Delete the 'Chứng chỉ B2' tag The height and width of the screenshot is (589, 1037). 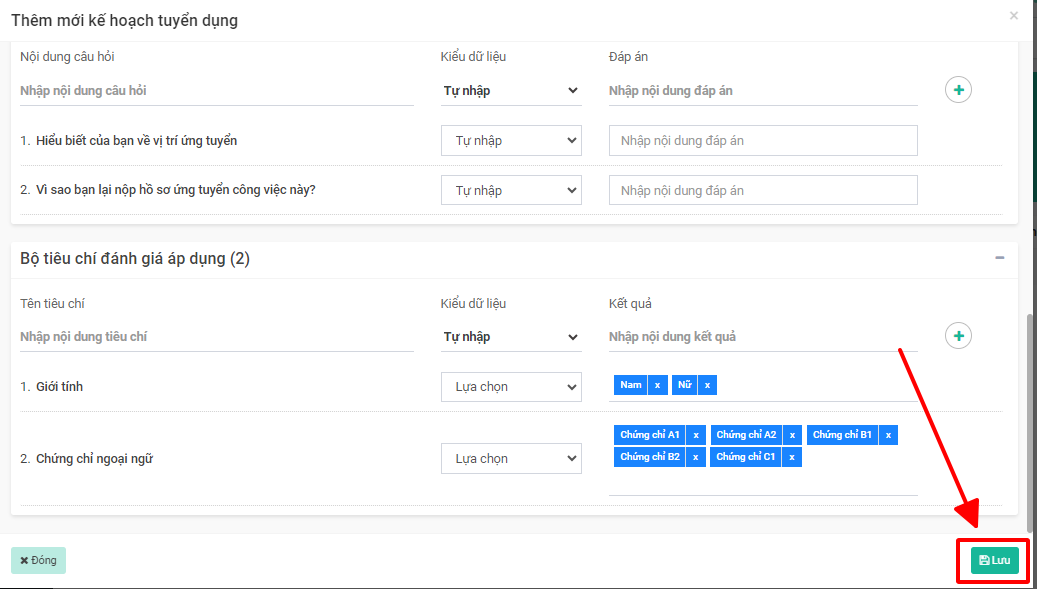[x=696, y=457]
